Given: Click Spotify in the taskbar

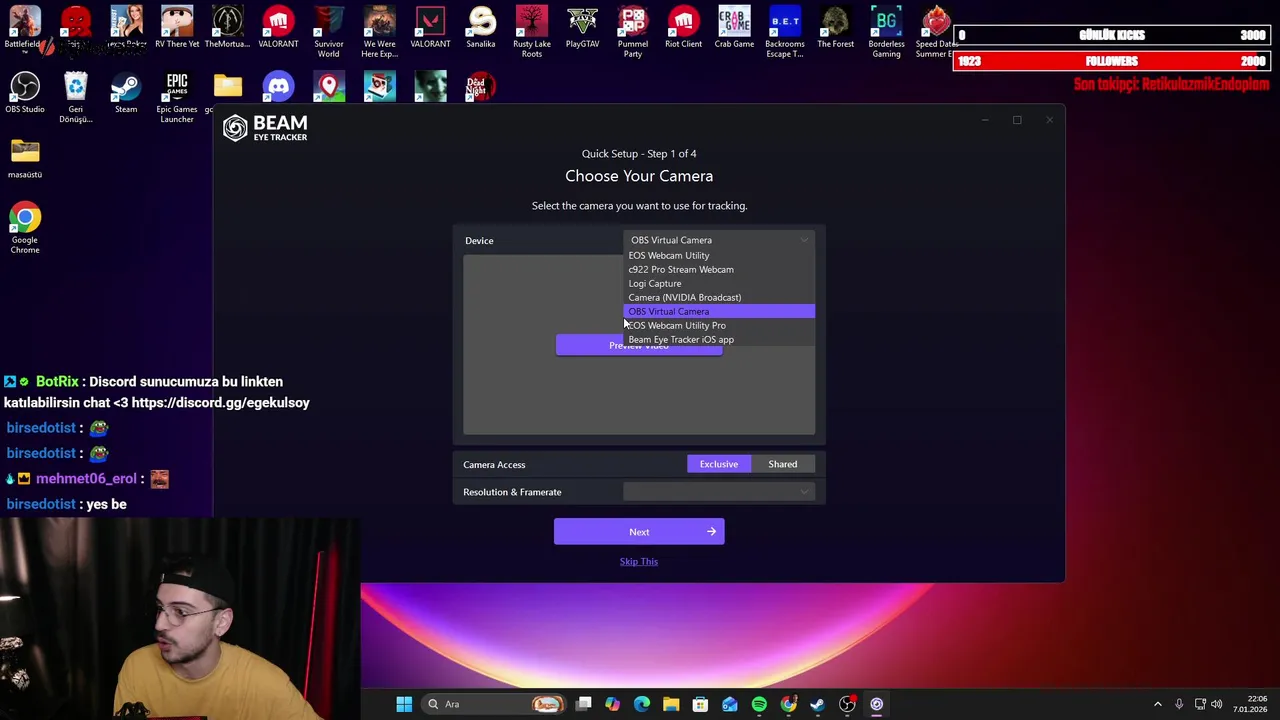Looking at the screenshot, I should (759, 704).
